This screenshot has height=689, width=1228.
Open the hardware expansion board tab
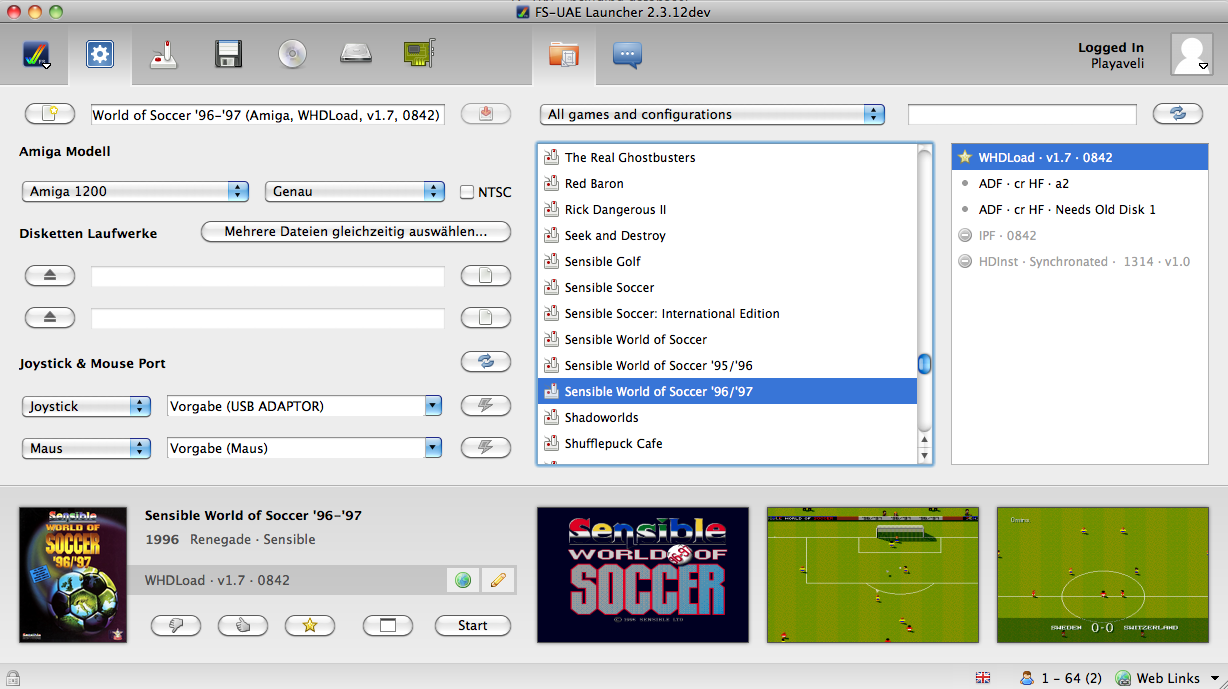click(x=419, y=55)
